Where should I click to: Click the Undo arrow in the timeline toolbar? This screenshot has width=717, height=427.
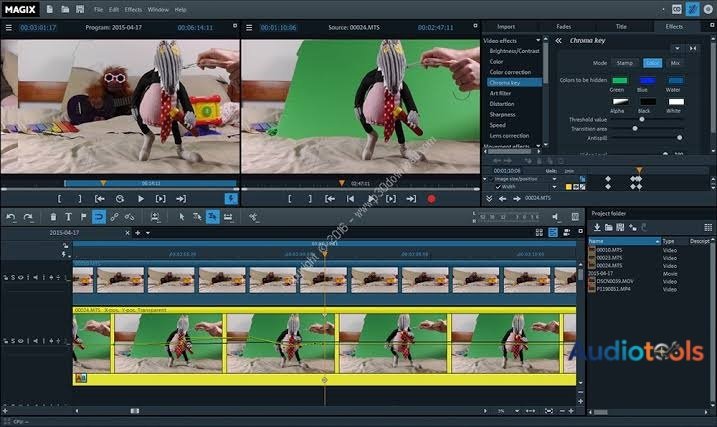11,217
